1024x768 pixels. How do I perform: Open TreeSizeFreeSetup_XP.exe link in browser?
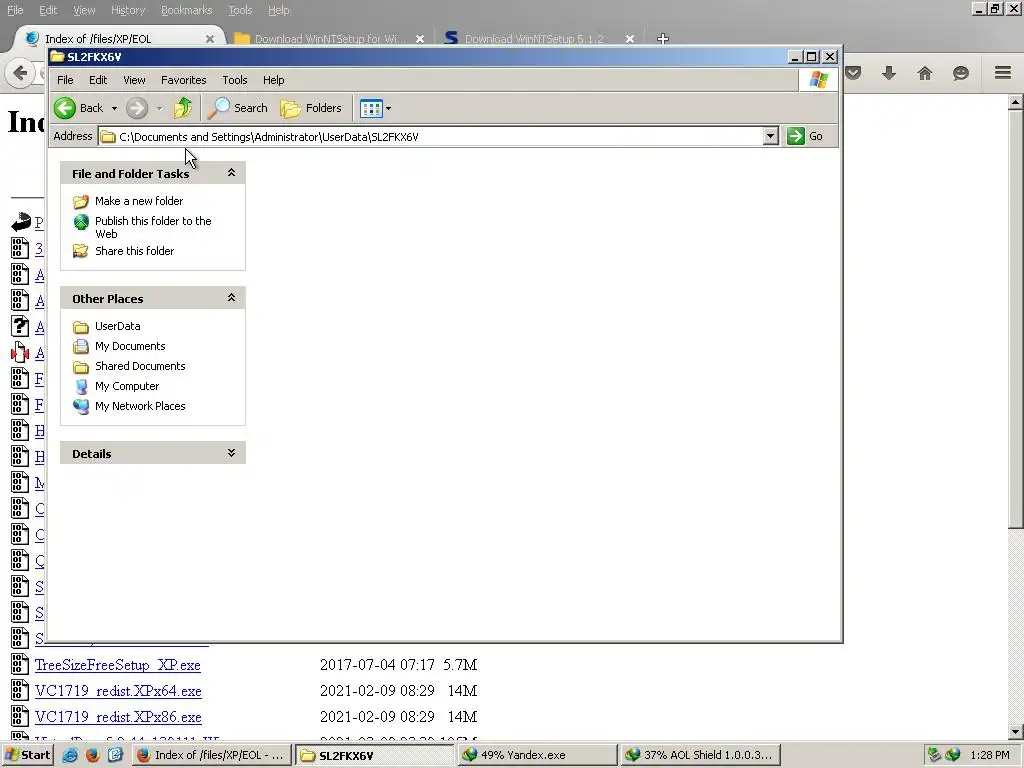pyautogui.click(x=118, y=665)
